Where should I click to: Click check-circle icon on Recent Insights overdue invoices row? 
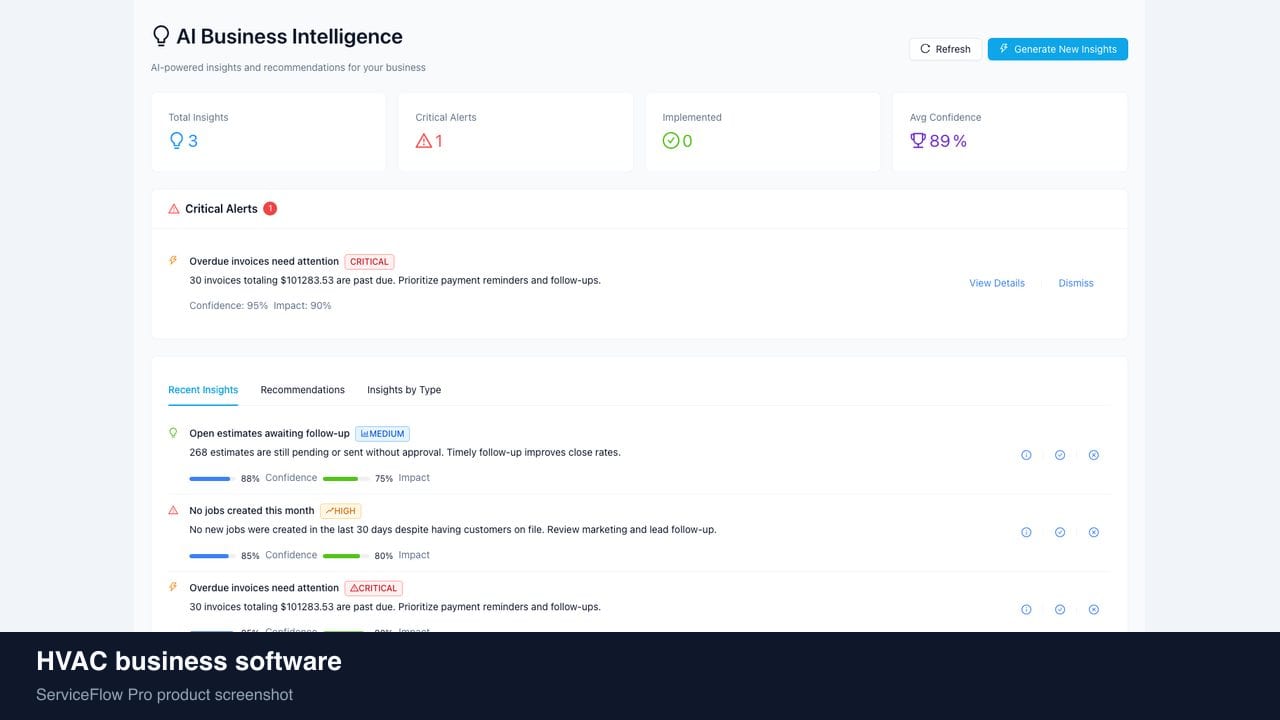[1060, 609]
